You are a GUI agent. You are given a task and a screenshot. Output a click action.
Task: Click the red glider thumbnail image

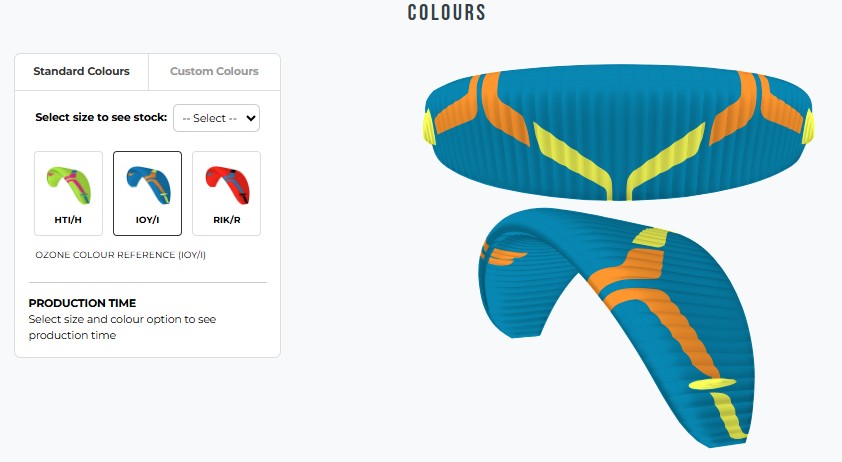pos(227,184)
